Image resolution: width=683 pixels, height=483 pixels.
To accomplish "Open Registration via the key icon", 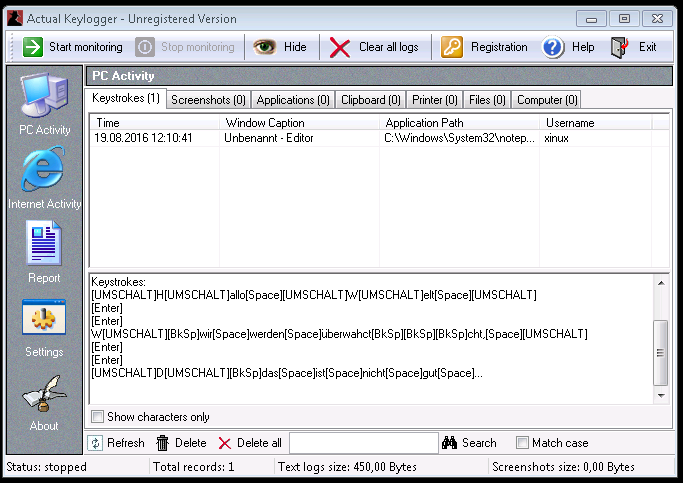I will click(x=452, y=47).
